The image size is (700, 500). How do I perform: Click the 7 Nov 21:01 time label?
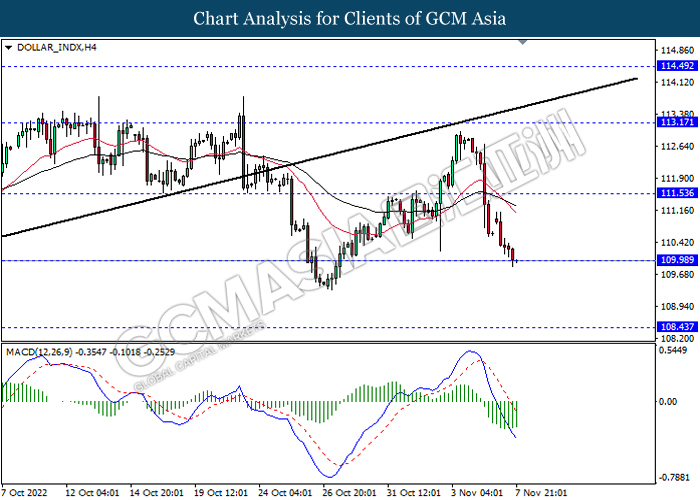(x=541, y=493)
